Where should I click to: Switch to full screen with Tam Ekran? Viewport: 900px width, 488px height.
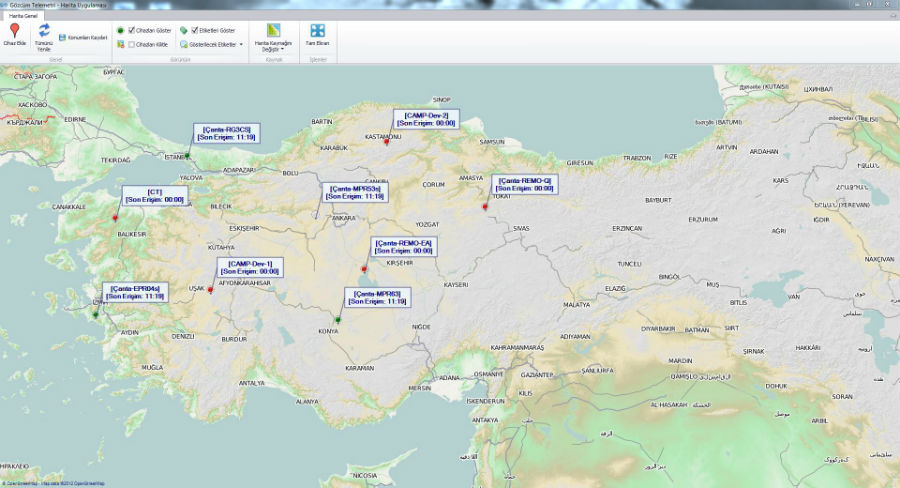pyautogui.click(x=317, y=35)
